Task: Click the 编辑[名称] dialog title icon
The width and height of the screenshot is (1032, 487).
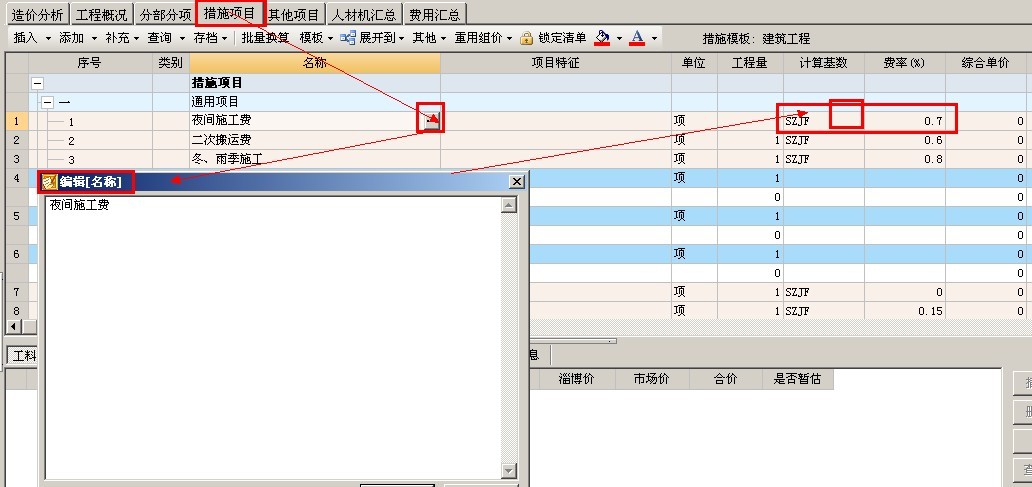Action: [x=49, y=182]
